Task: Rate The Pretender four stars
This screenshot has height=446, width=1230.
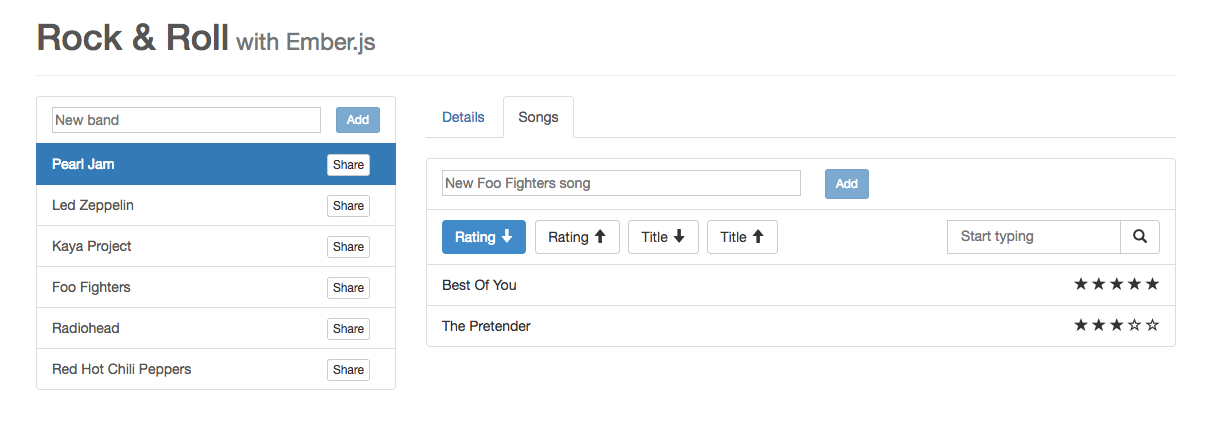Action: point(1135,326)
